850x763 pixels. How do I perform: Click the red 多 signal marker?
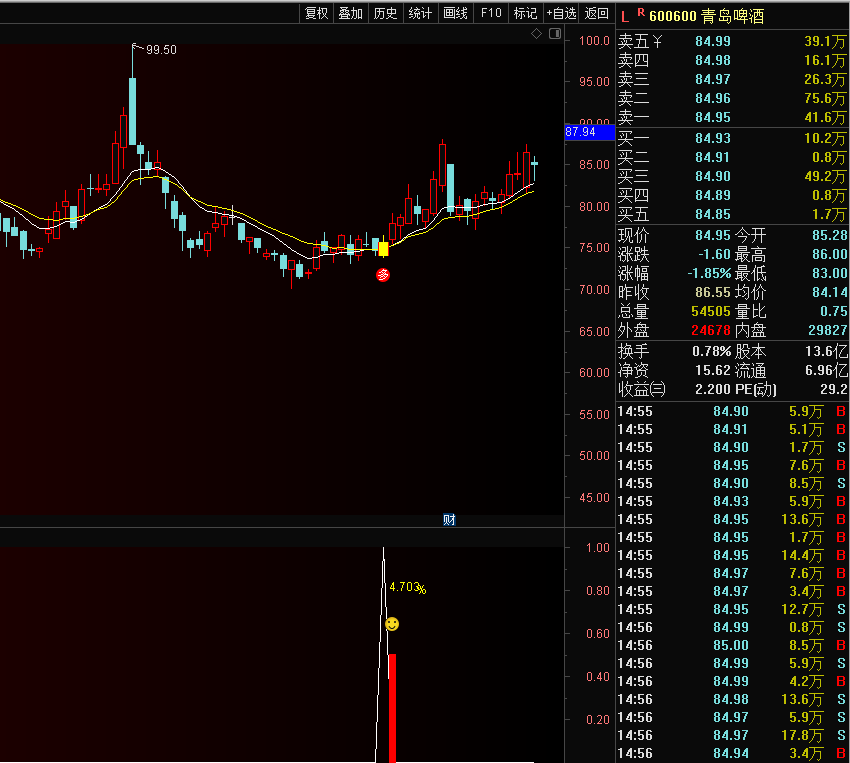point(383,275)
